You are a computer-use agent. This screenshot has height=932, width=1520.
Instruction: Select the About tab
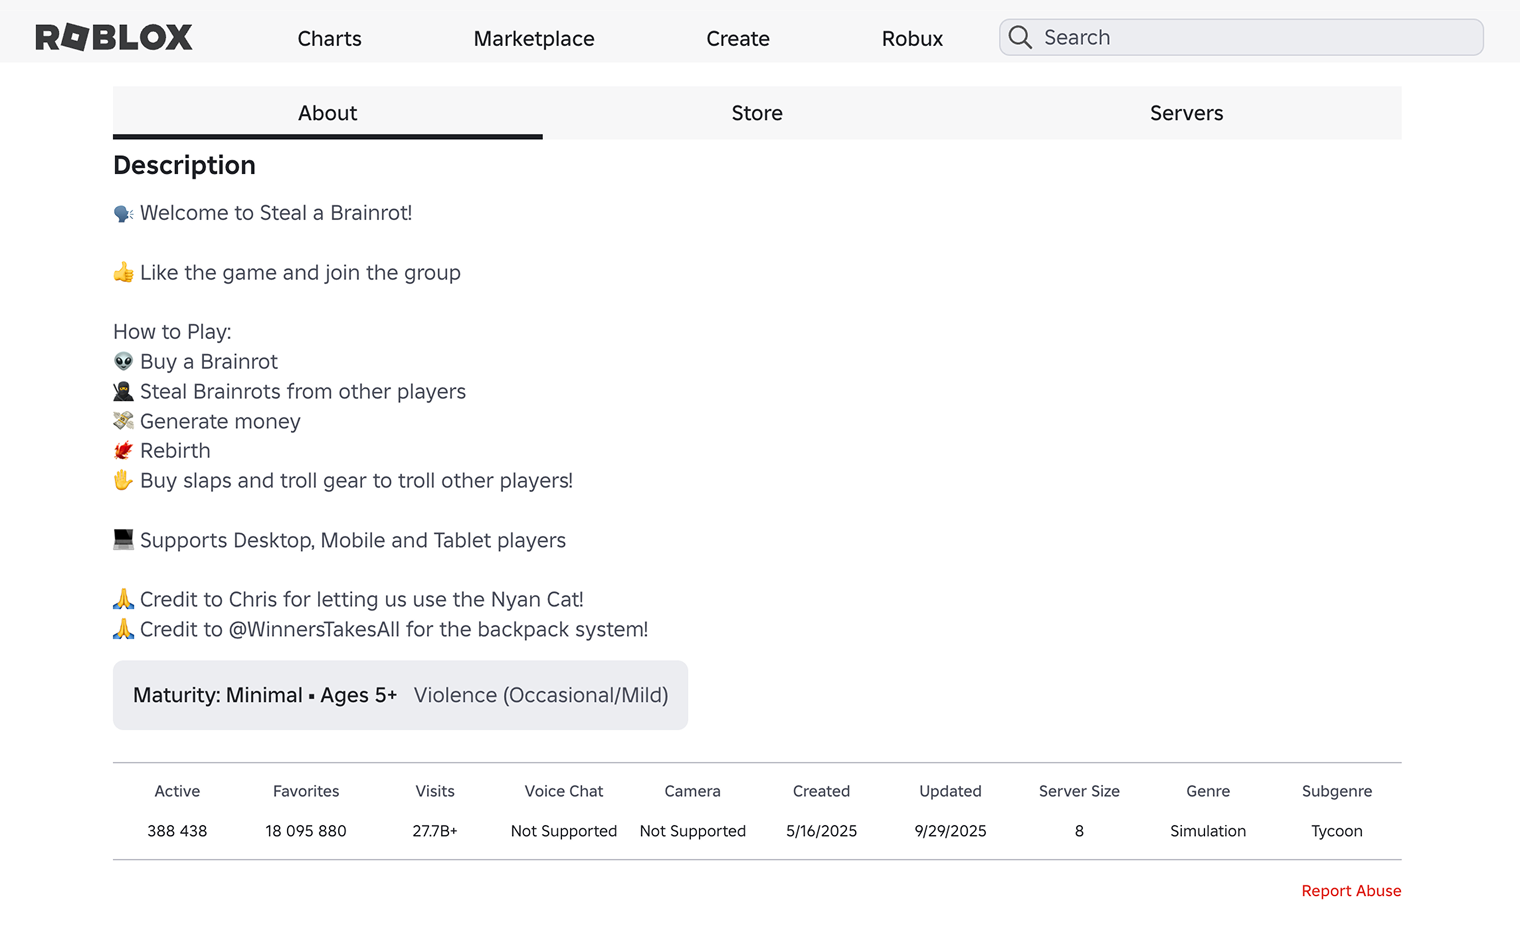pos(327,113)
